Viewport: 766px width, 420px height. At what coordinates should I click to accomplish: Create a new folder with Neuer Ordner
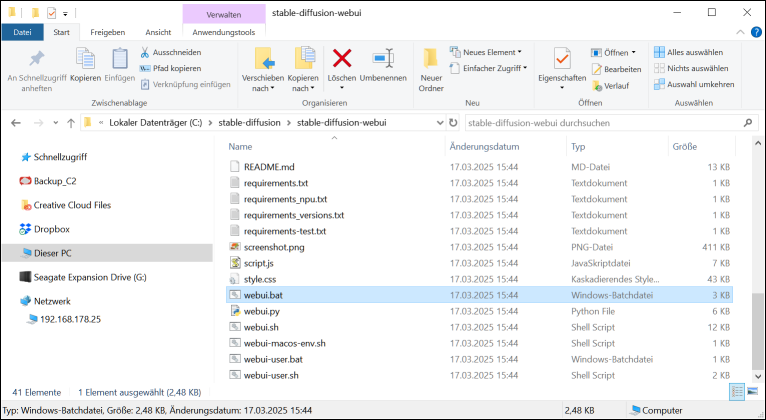click(x=431, y=68)
